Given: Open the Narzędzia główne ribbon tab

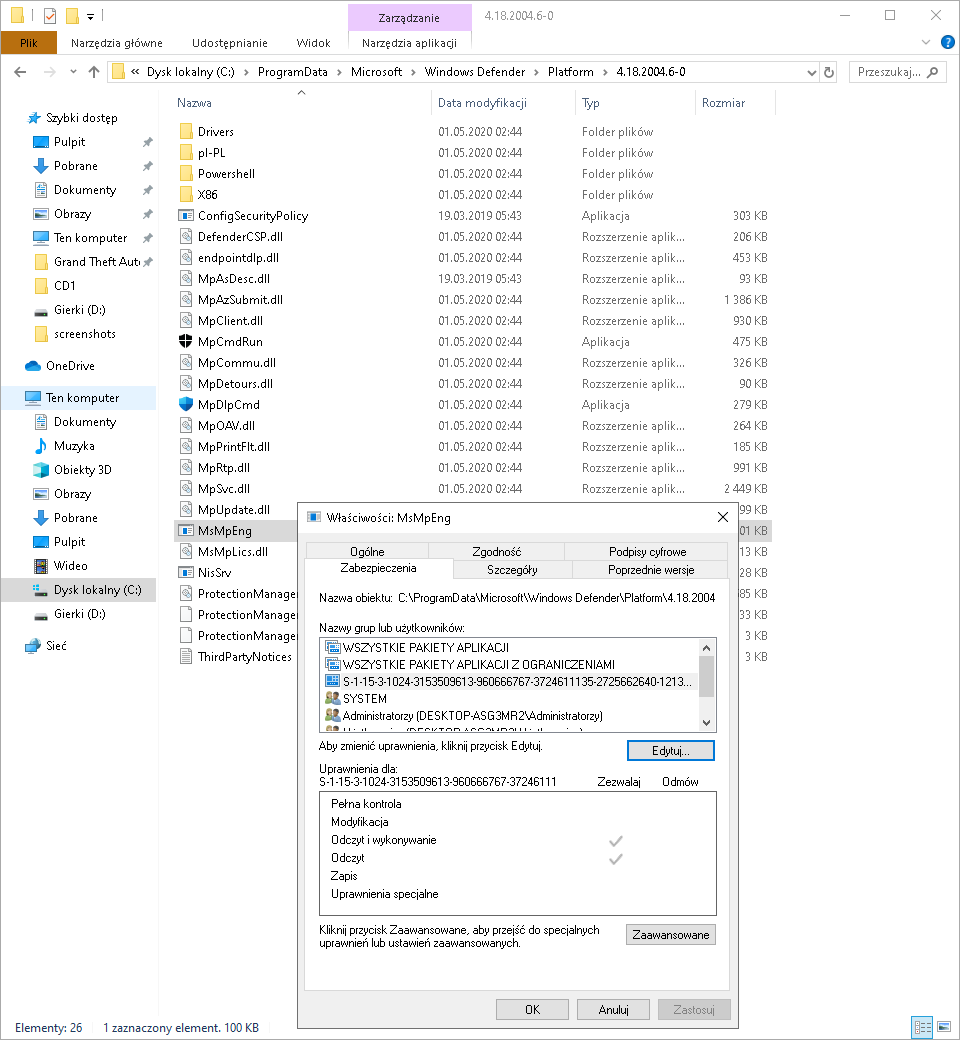Looking at the screenshot, I should coord(117,43).
